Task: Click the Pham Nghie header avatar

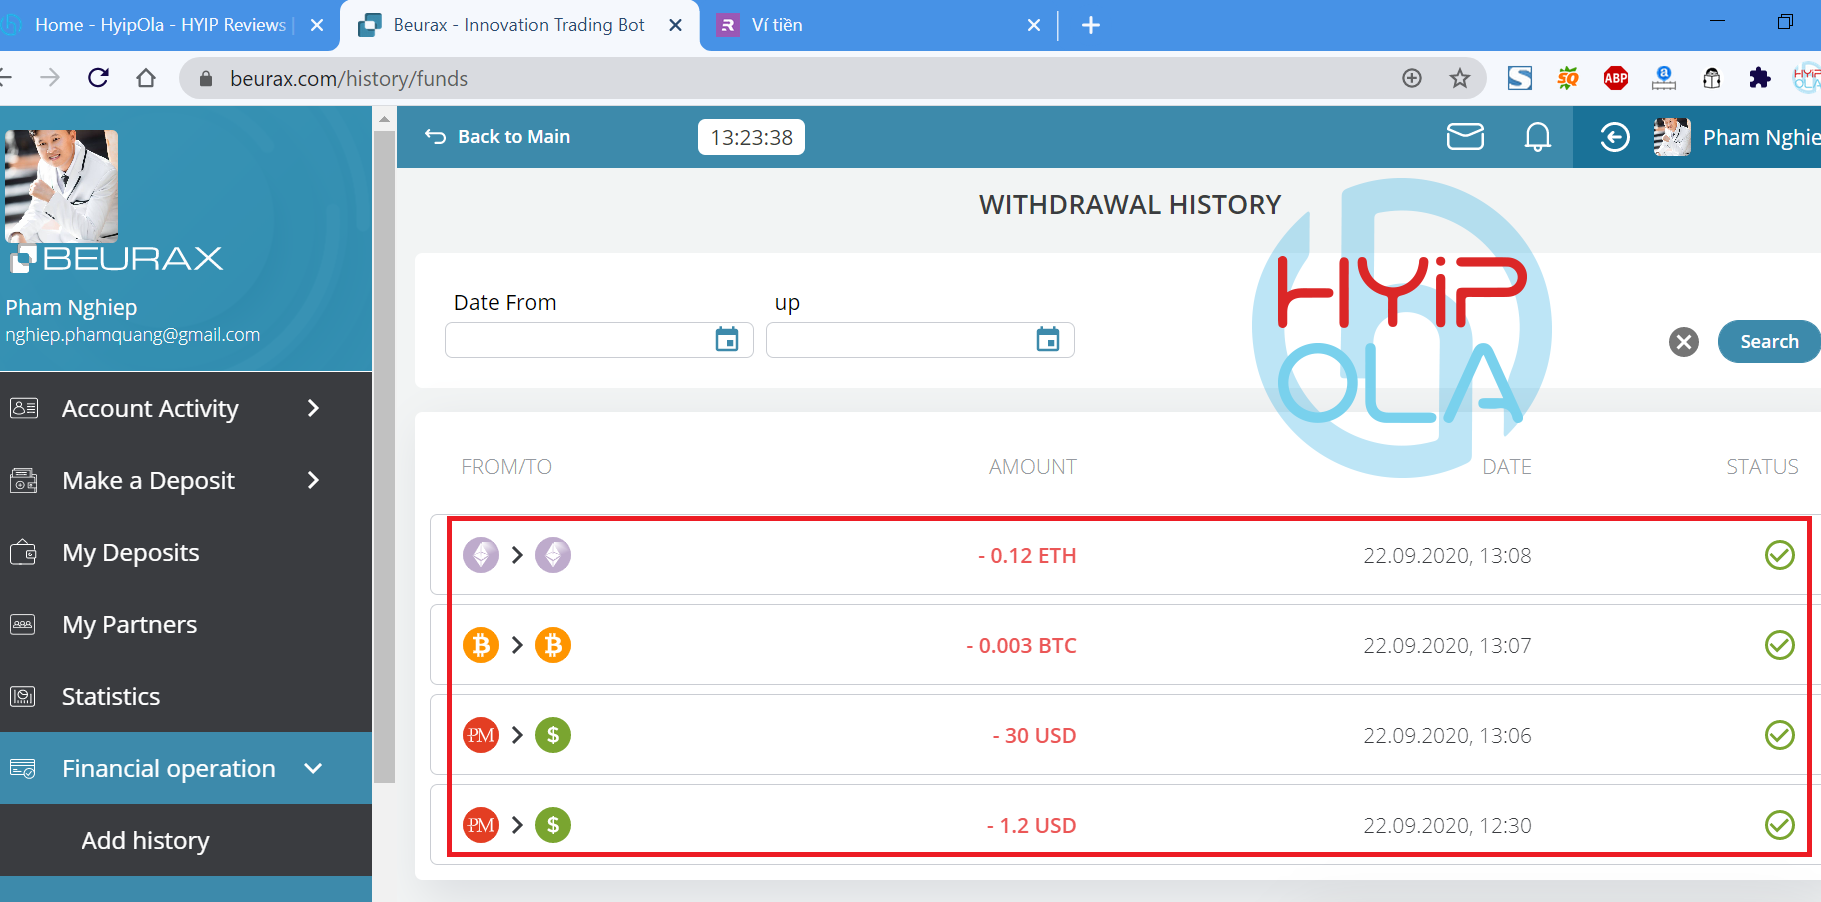Action: [x=1672, y=137]
